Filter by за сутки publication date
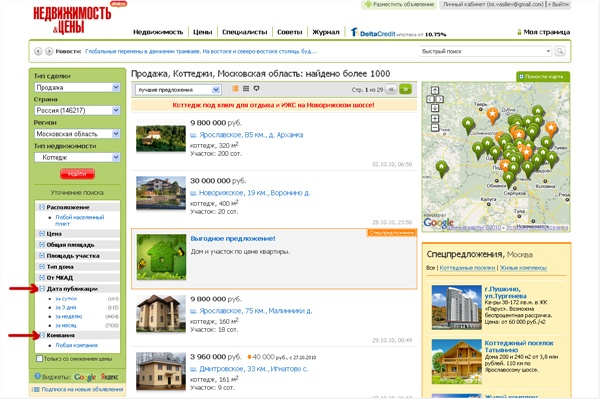Image resolution: width=600 pixels, height=399 pixels. 66,298
